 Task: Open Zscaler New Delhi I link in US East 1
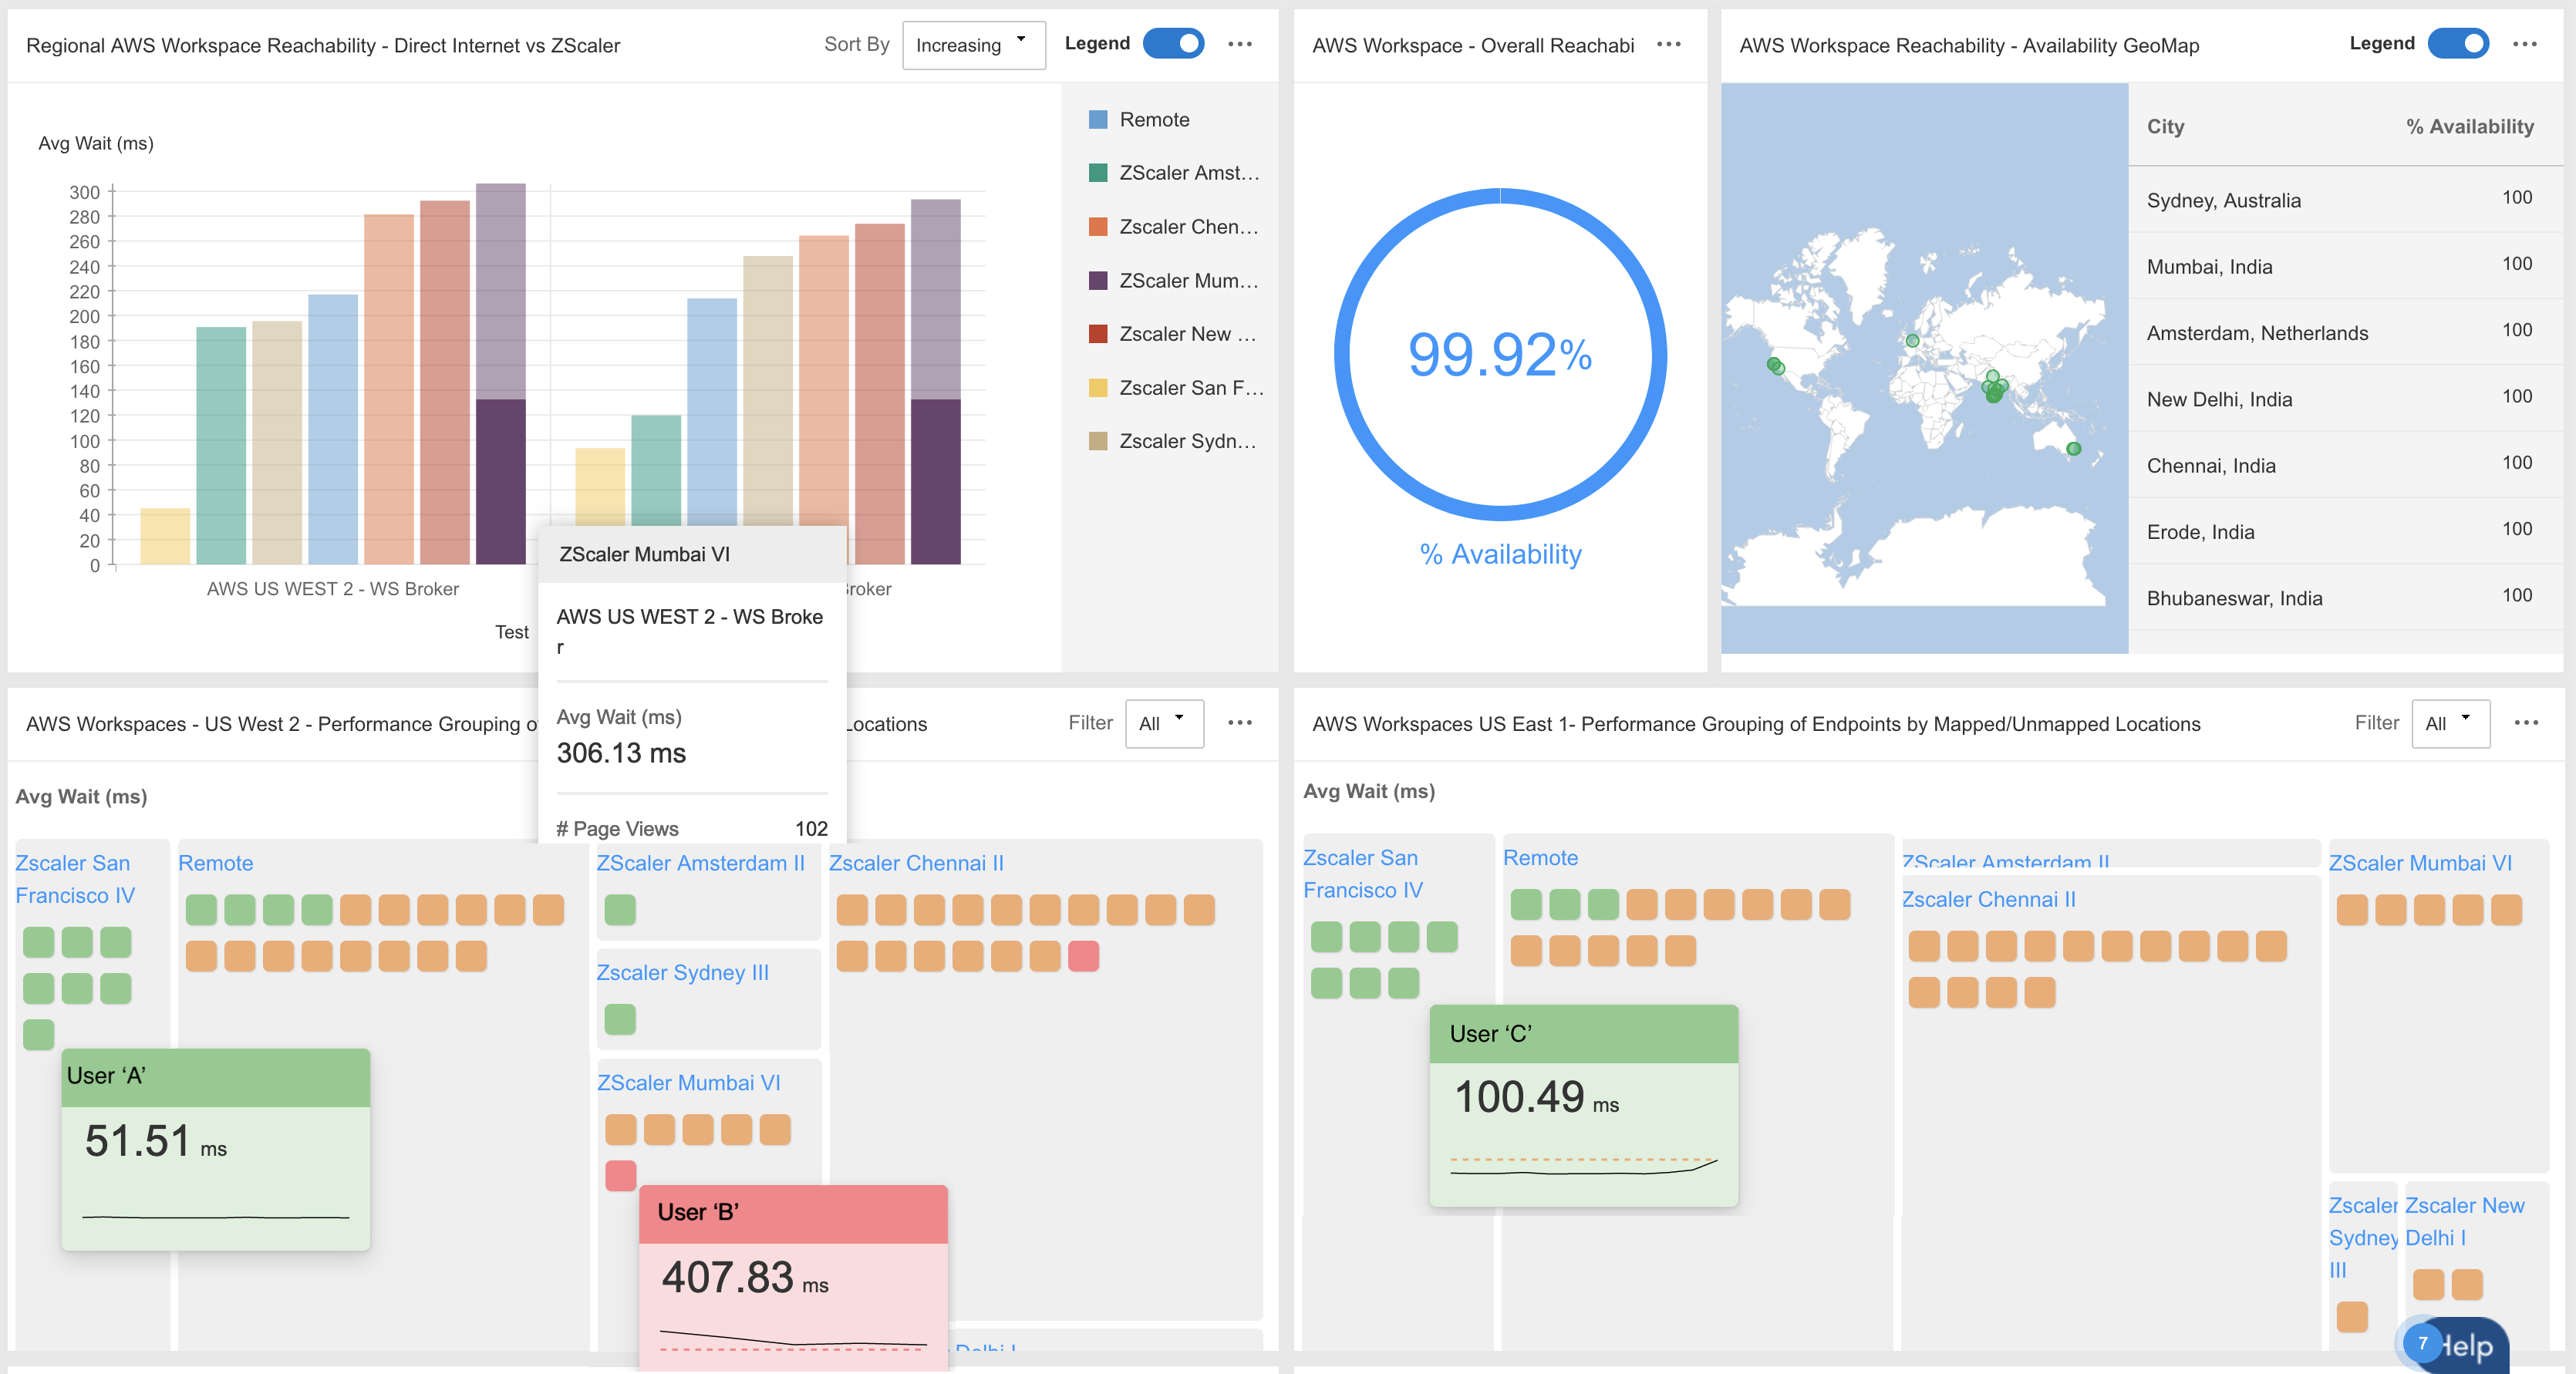point(2465,1222)
